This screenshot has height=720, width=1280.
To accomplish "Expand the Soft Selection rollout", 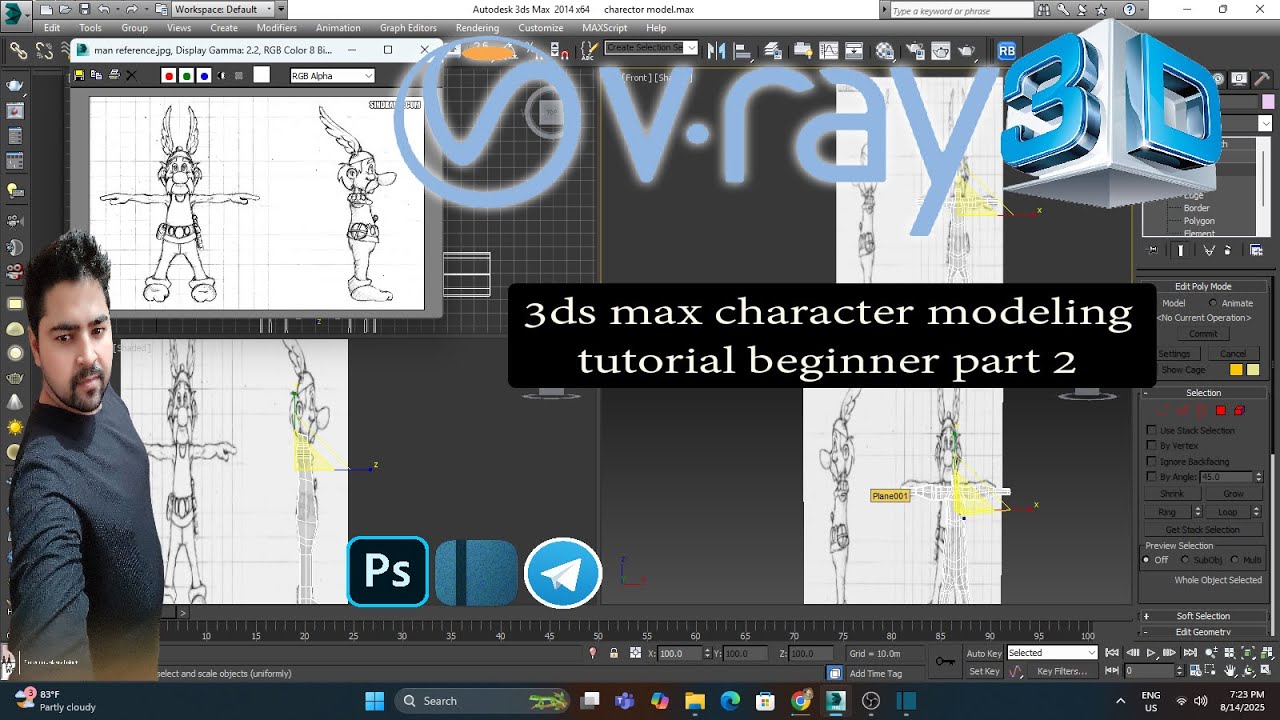I will (1203, 616).
